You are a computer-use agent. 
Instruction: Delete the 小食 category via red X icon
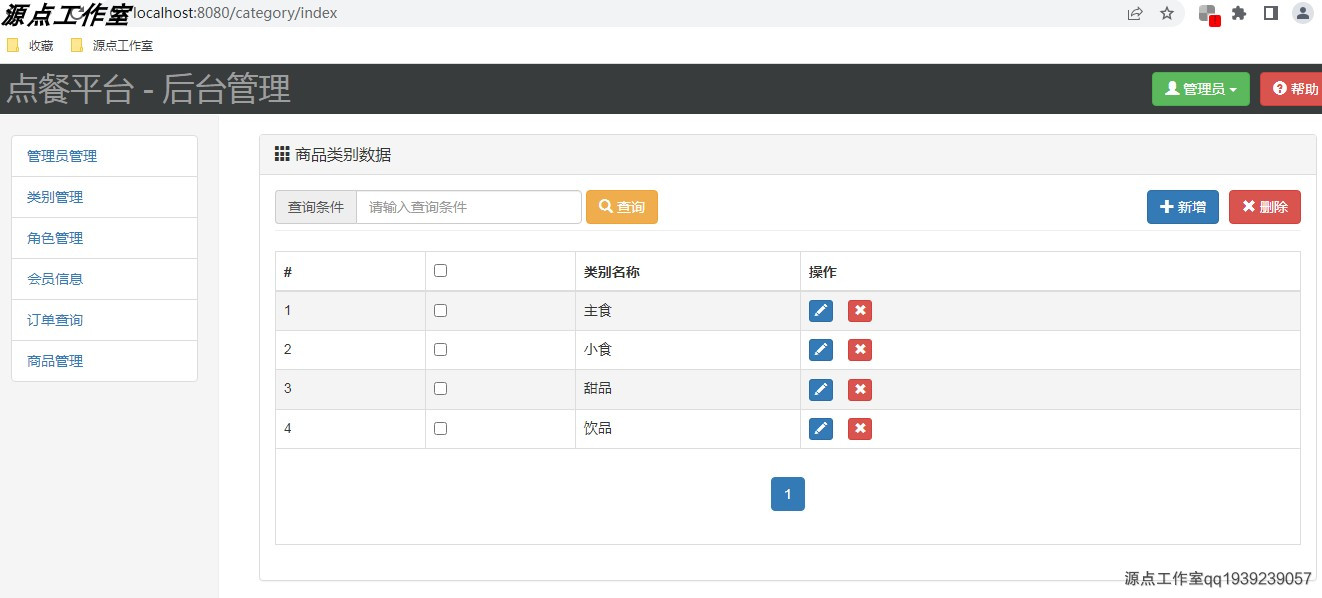859,349
